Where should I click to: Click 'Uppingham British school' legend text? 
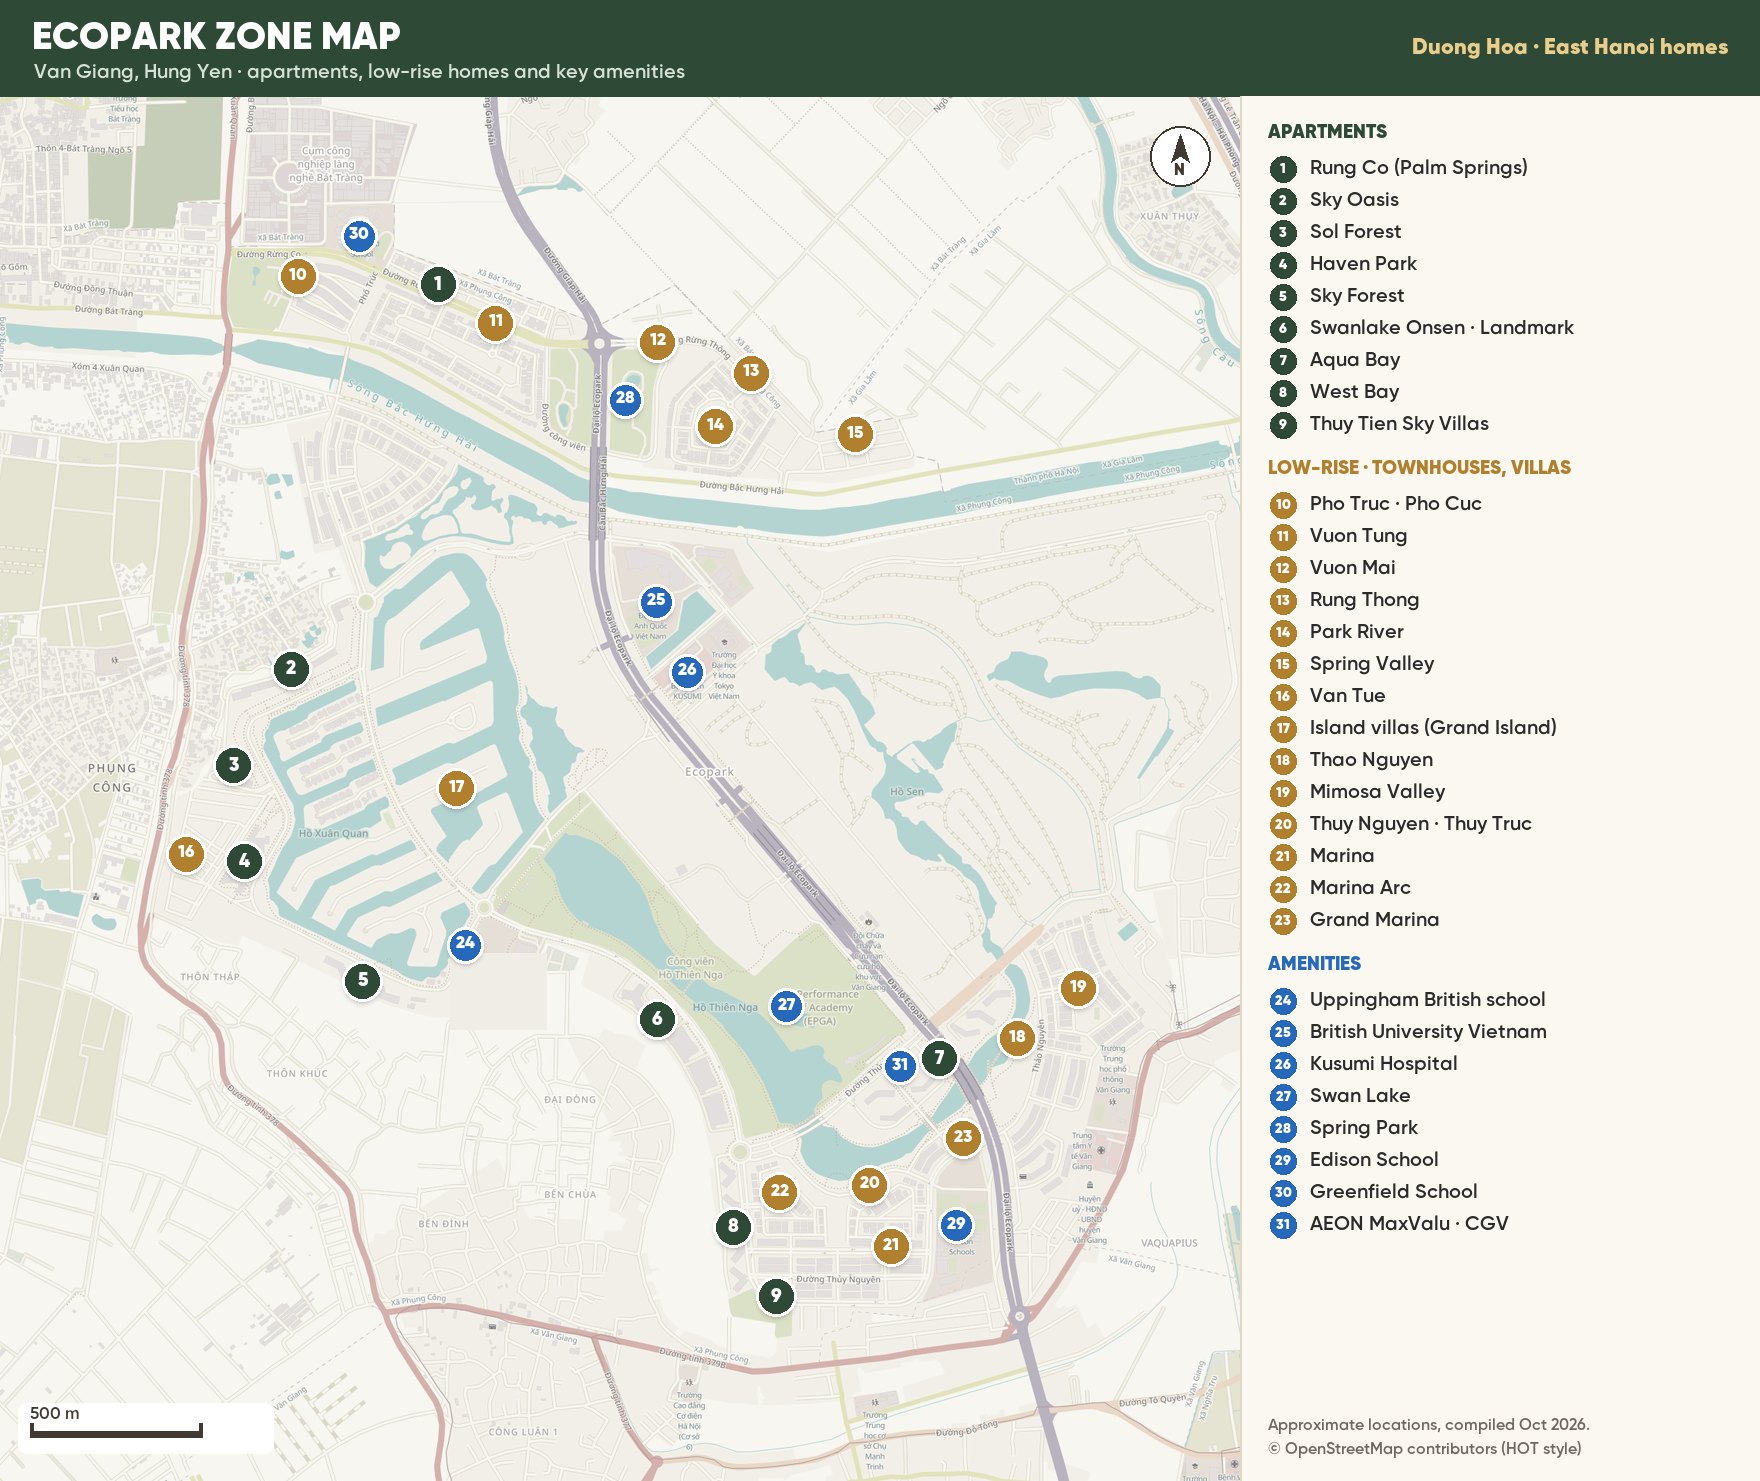point(1427,999)
